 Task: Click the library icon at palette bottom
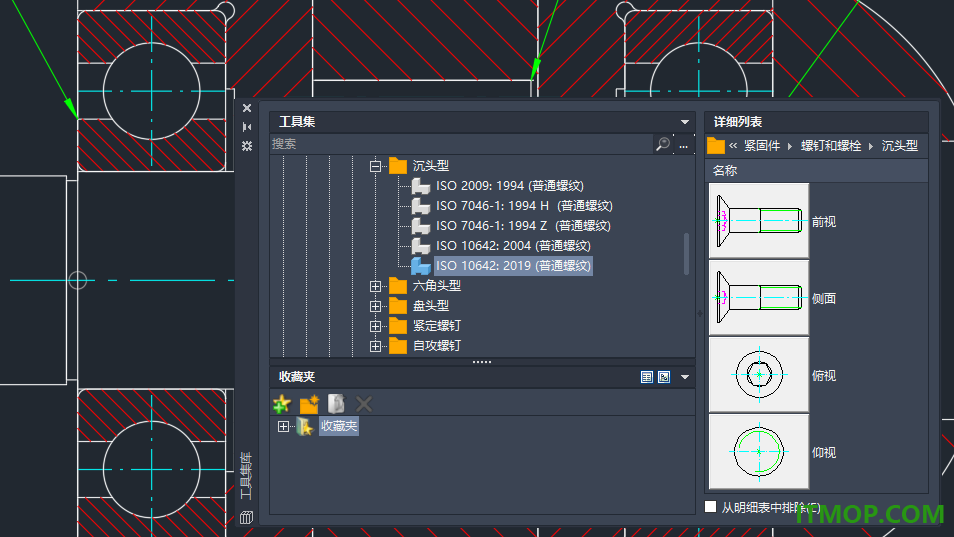point(246,518)
